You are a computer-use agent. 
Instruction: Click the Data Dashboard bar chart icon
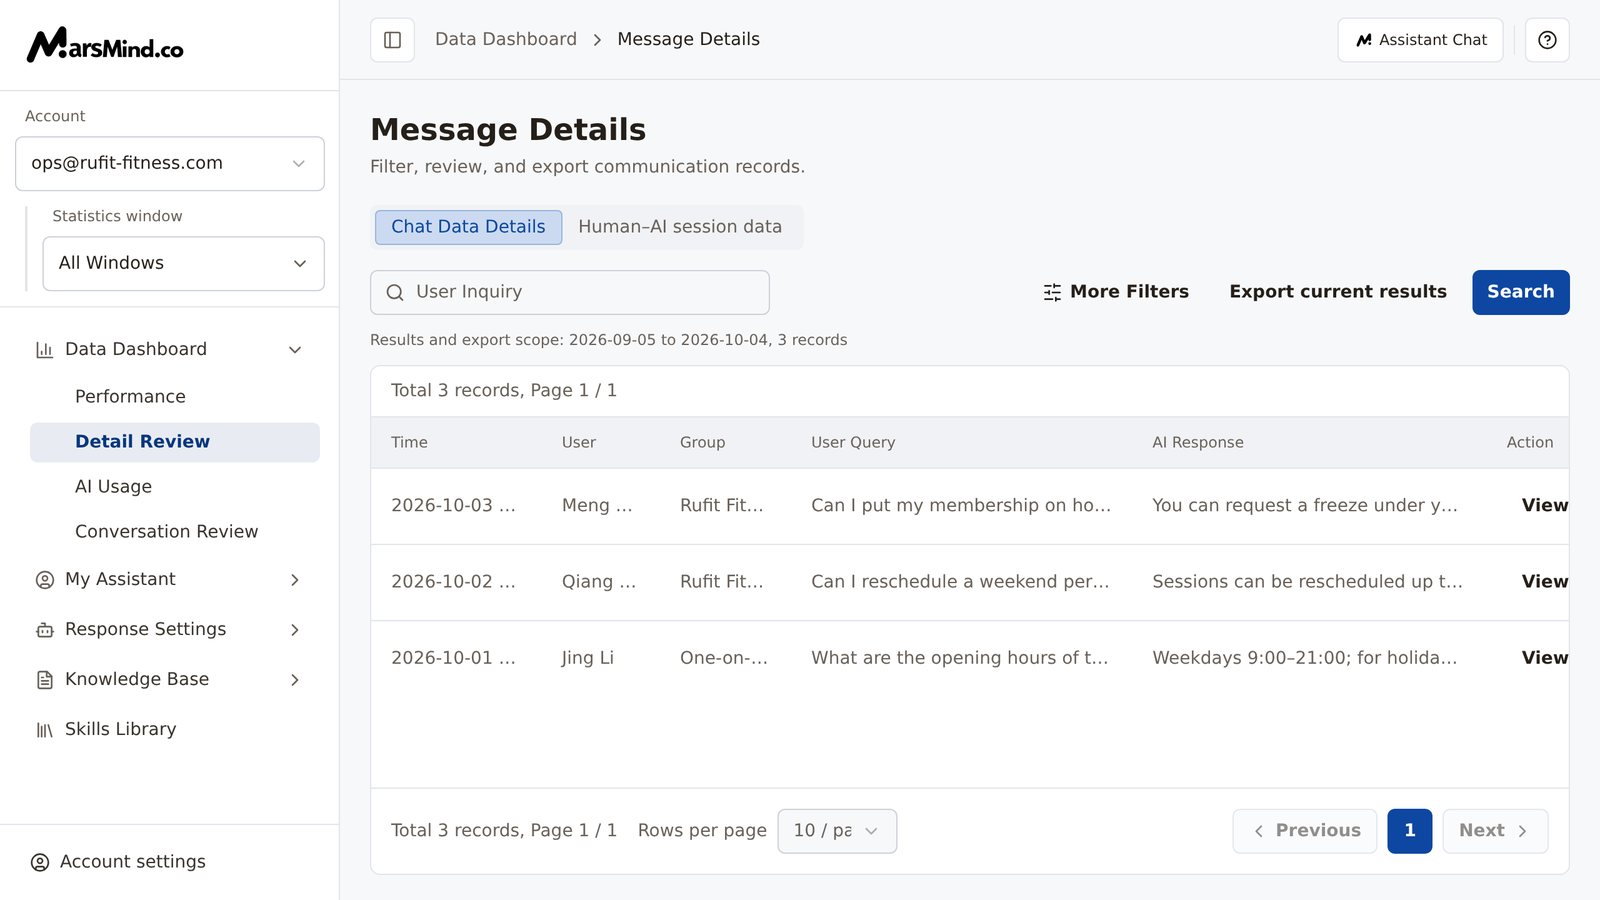(44, 350)
